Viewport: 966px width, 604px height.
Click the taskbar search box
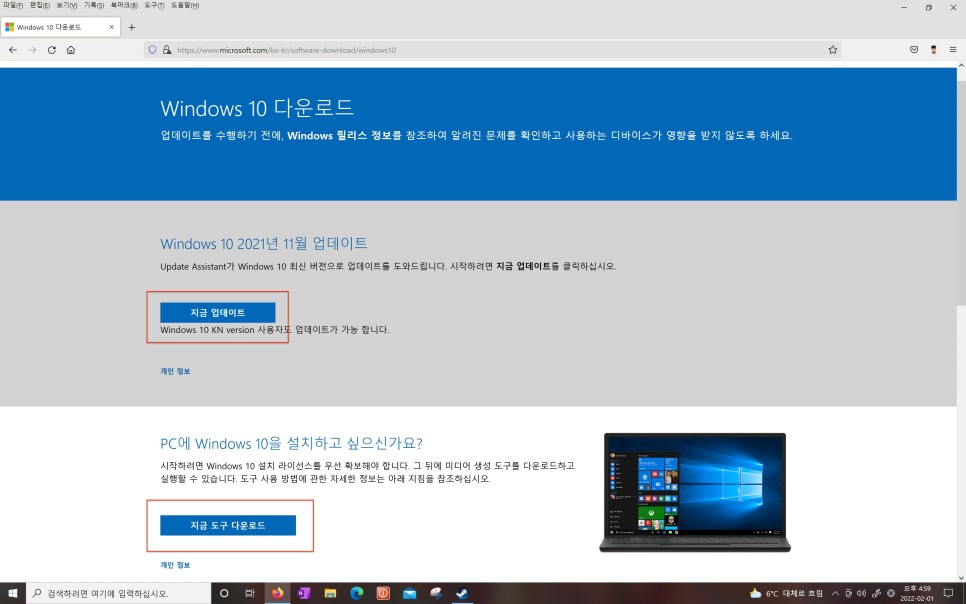[x=118, y=593]
